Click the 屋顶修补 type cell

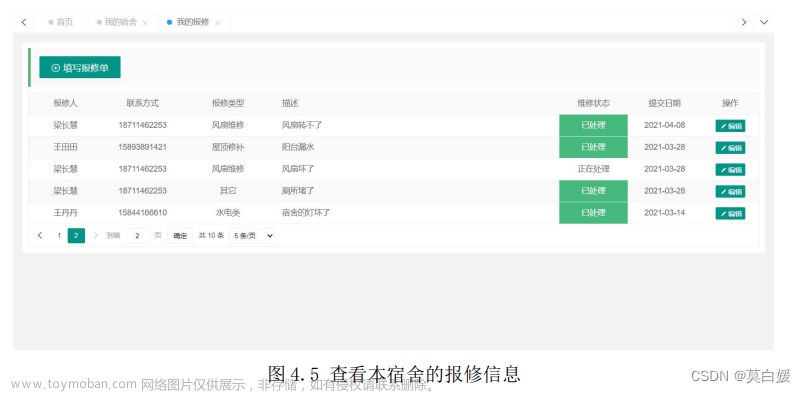coord(228,147)
